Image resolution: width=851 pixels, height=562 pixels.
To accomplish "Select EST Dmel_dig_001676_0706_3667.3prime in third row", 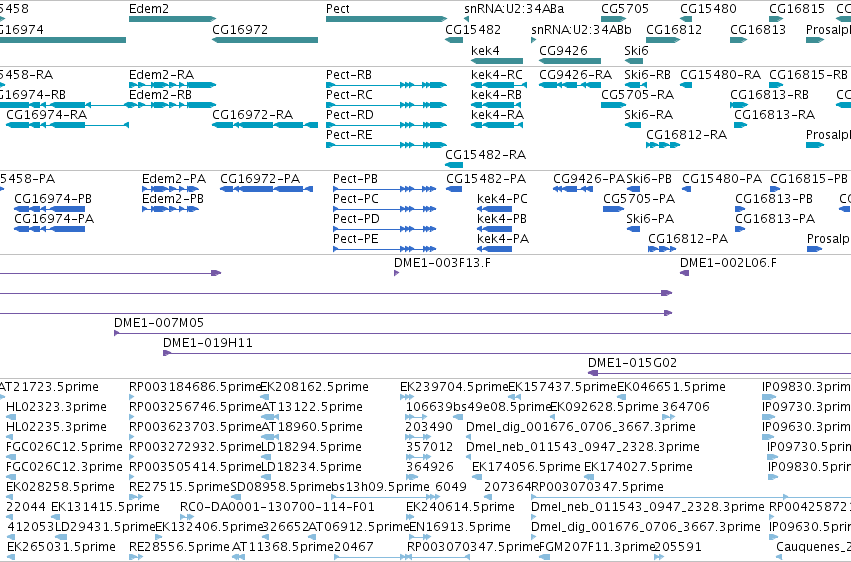I will point(581,427).
